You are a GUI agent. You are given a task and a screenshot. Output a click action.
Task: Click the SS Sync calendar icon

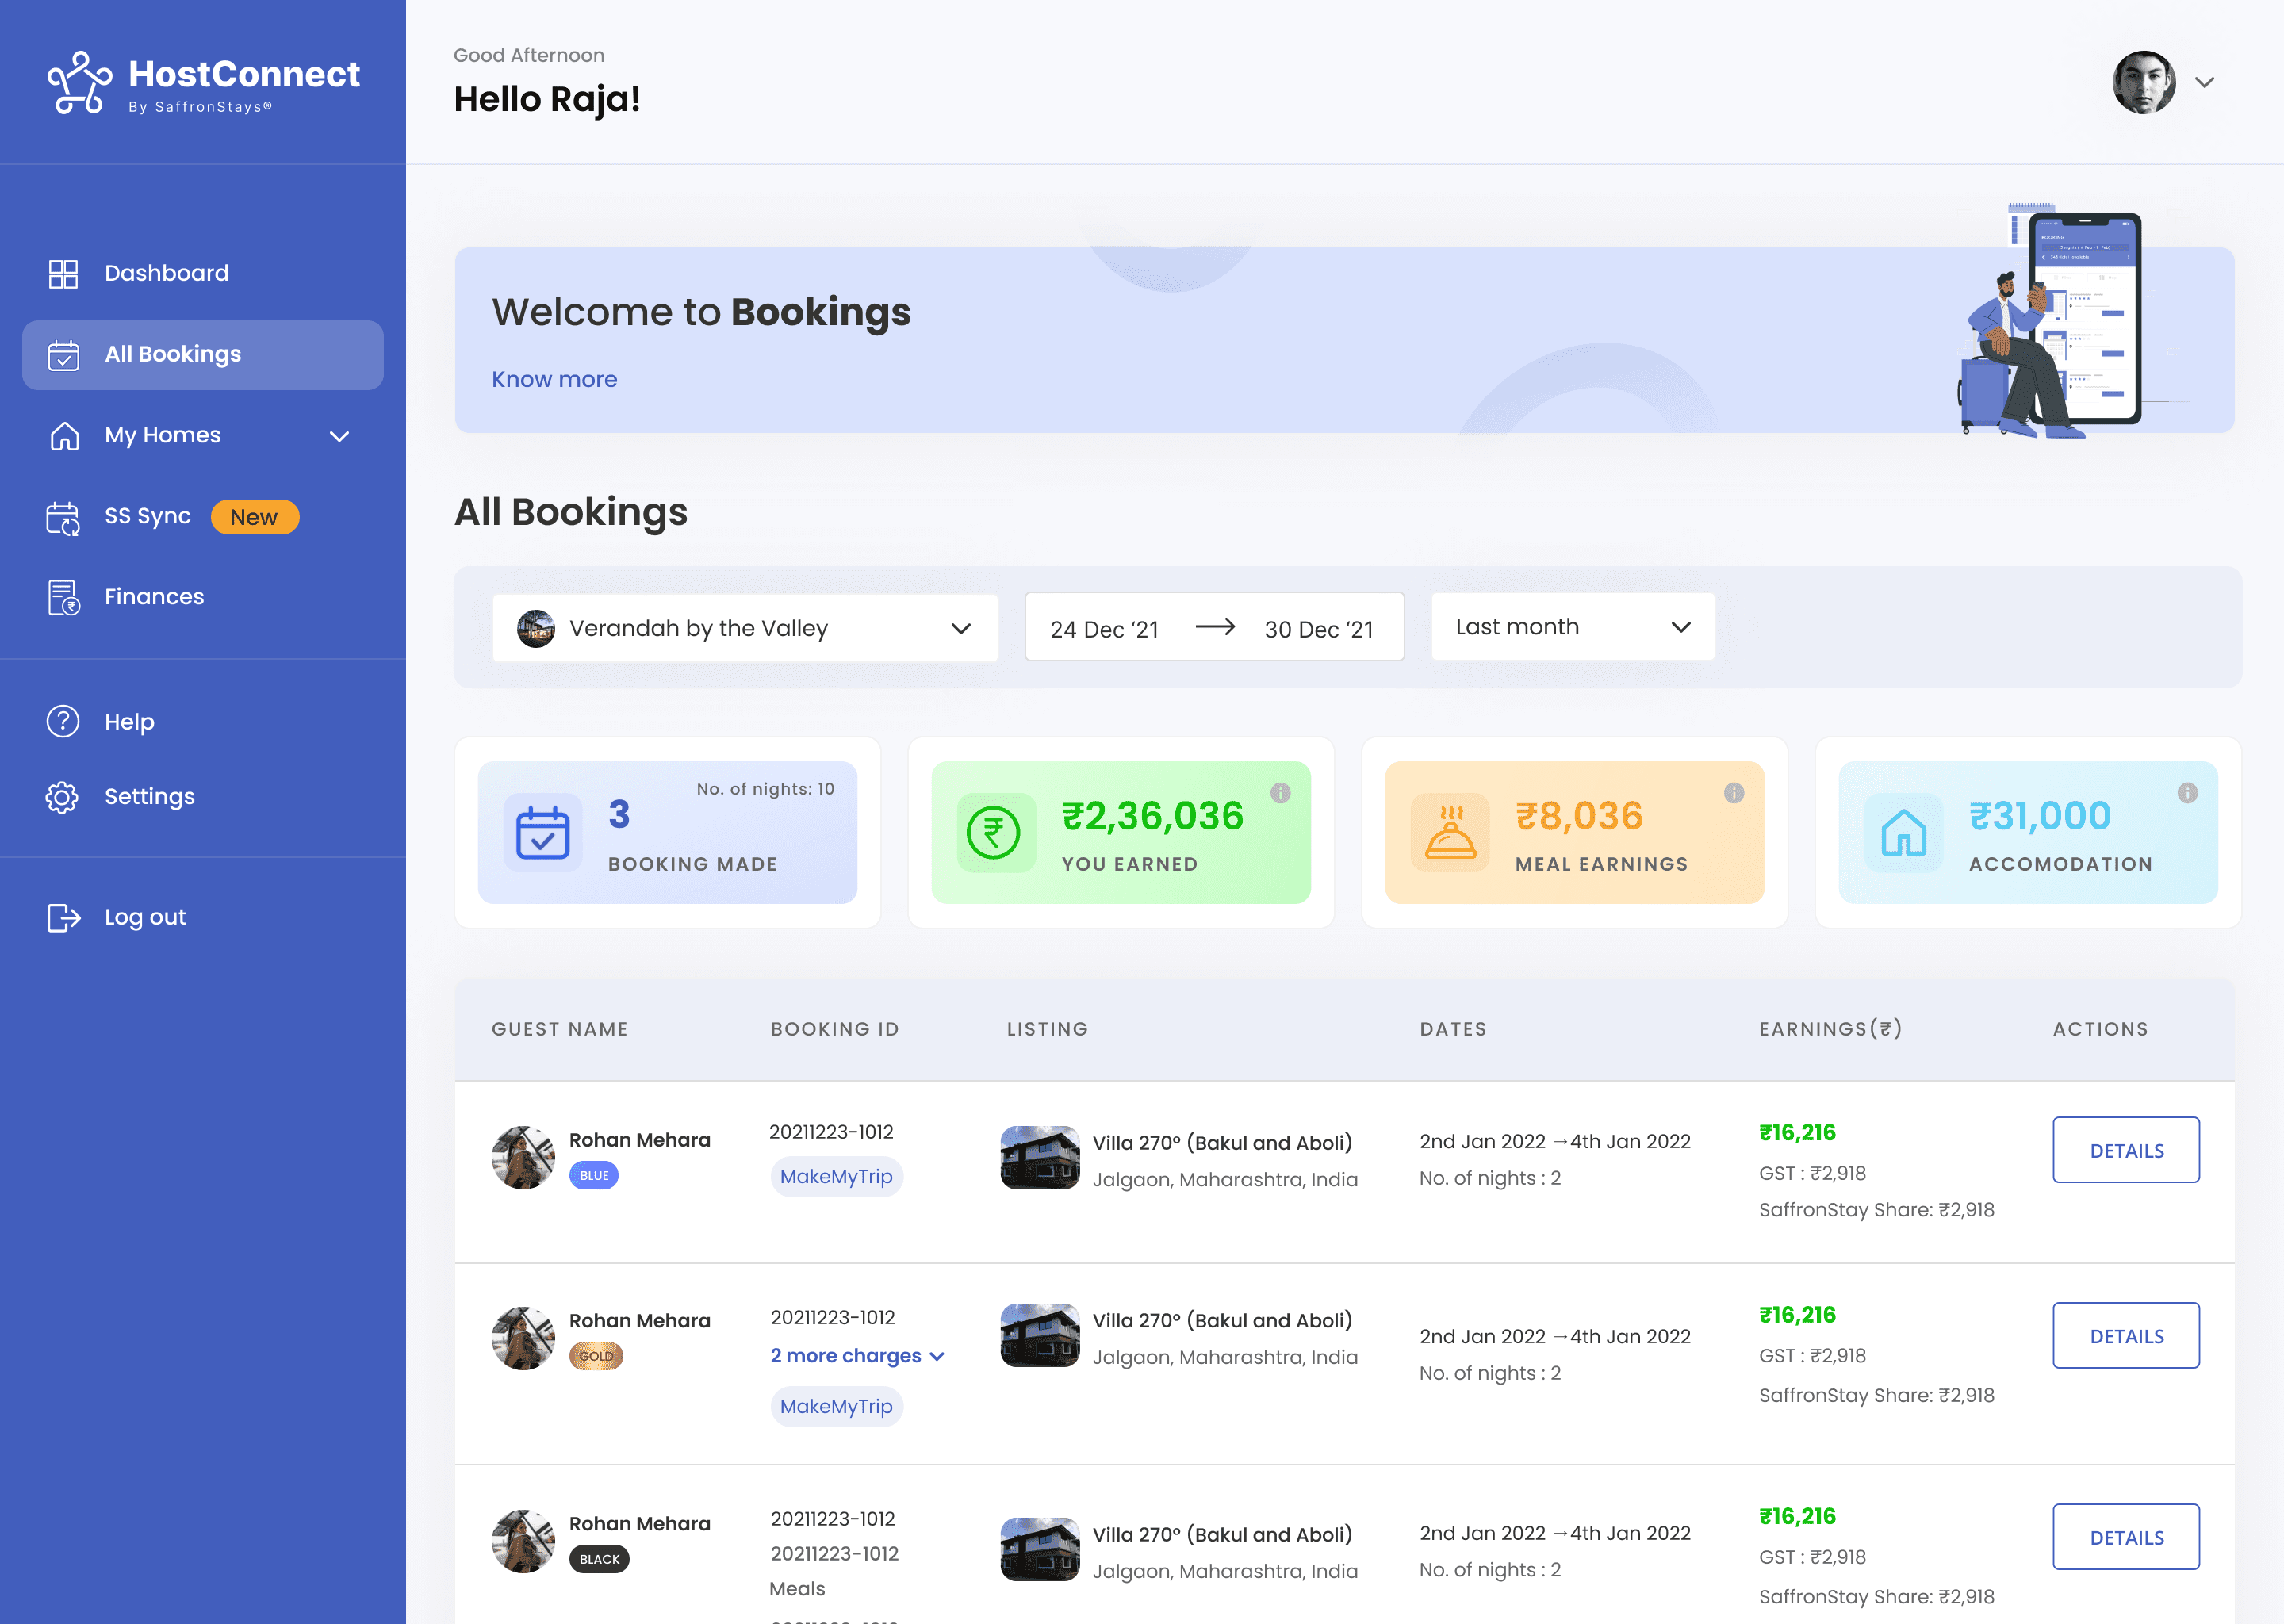tap(63, 518)
